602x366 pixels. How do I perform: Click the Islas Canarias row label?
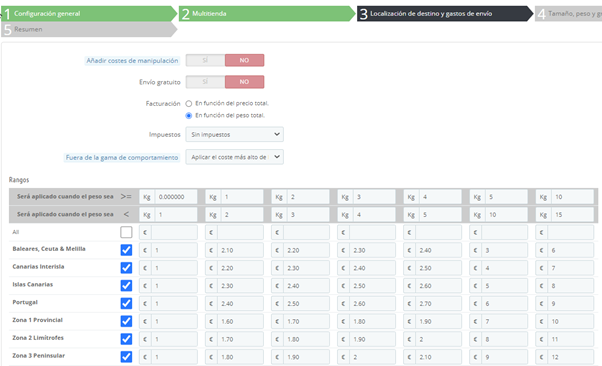point(33,284)
